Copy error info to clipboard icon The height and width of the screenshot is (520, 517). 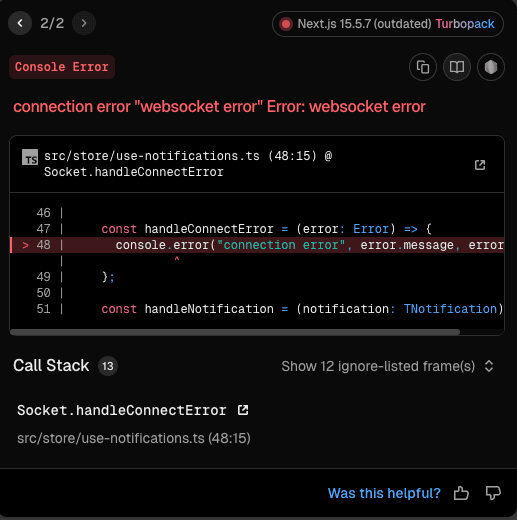[423, 67]
